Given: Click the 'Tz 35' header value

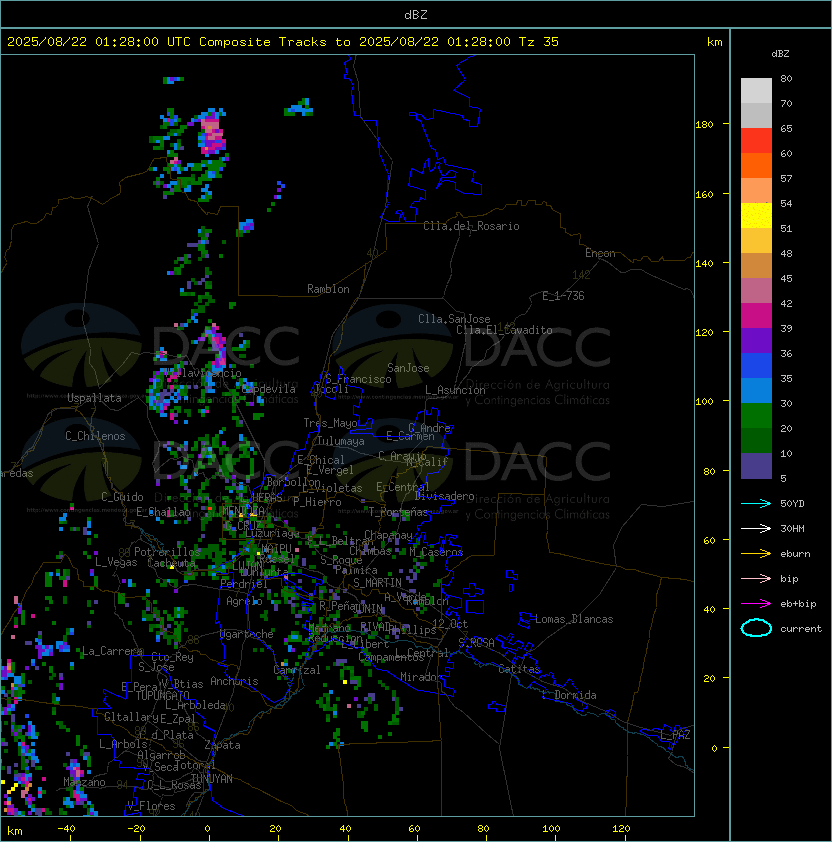Looking at the screenshot, I should pyautogui.click(x=539, y=42).
